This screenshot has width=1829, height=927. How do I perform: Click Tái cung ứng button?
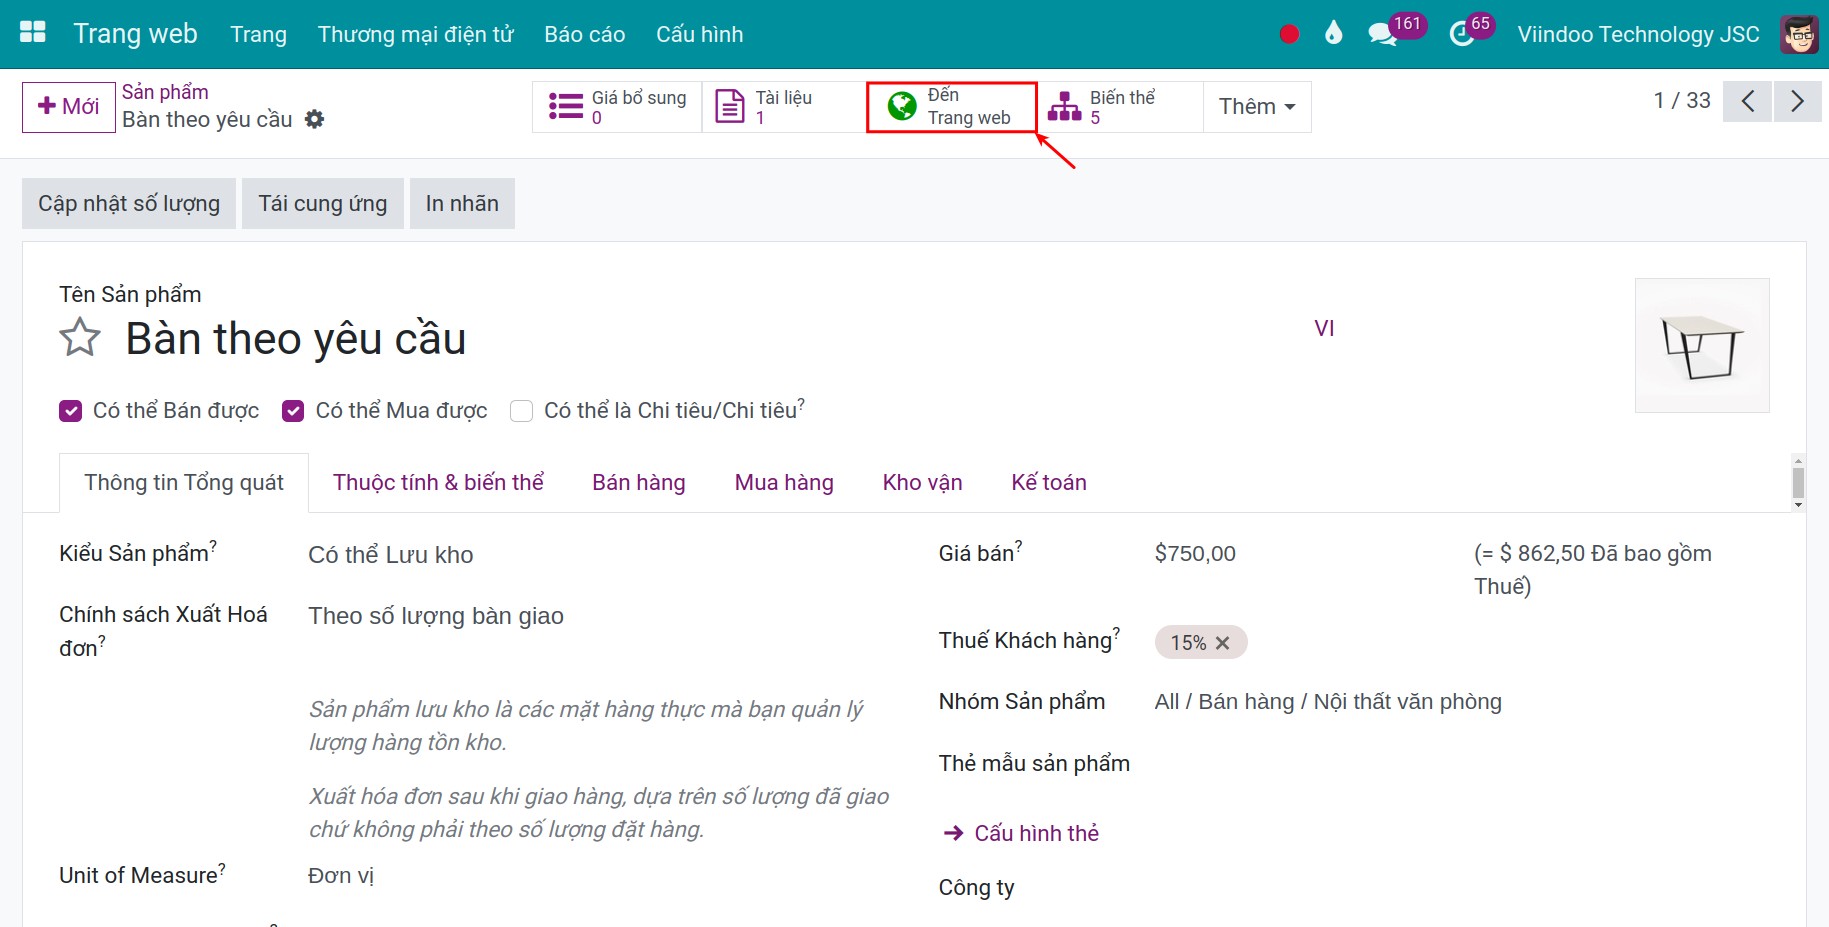pos(323,204)
